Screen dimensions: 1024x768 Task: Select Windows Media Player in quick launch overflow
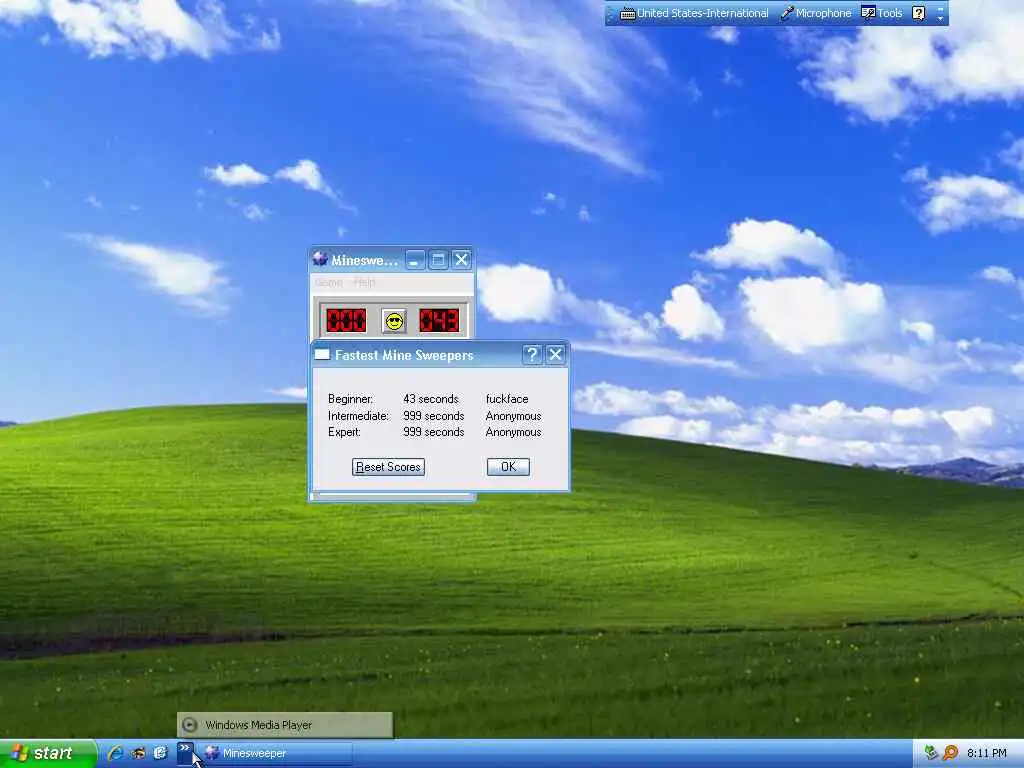point(285,725)
